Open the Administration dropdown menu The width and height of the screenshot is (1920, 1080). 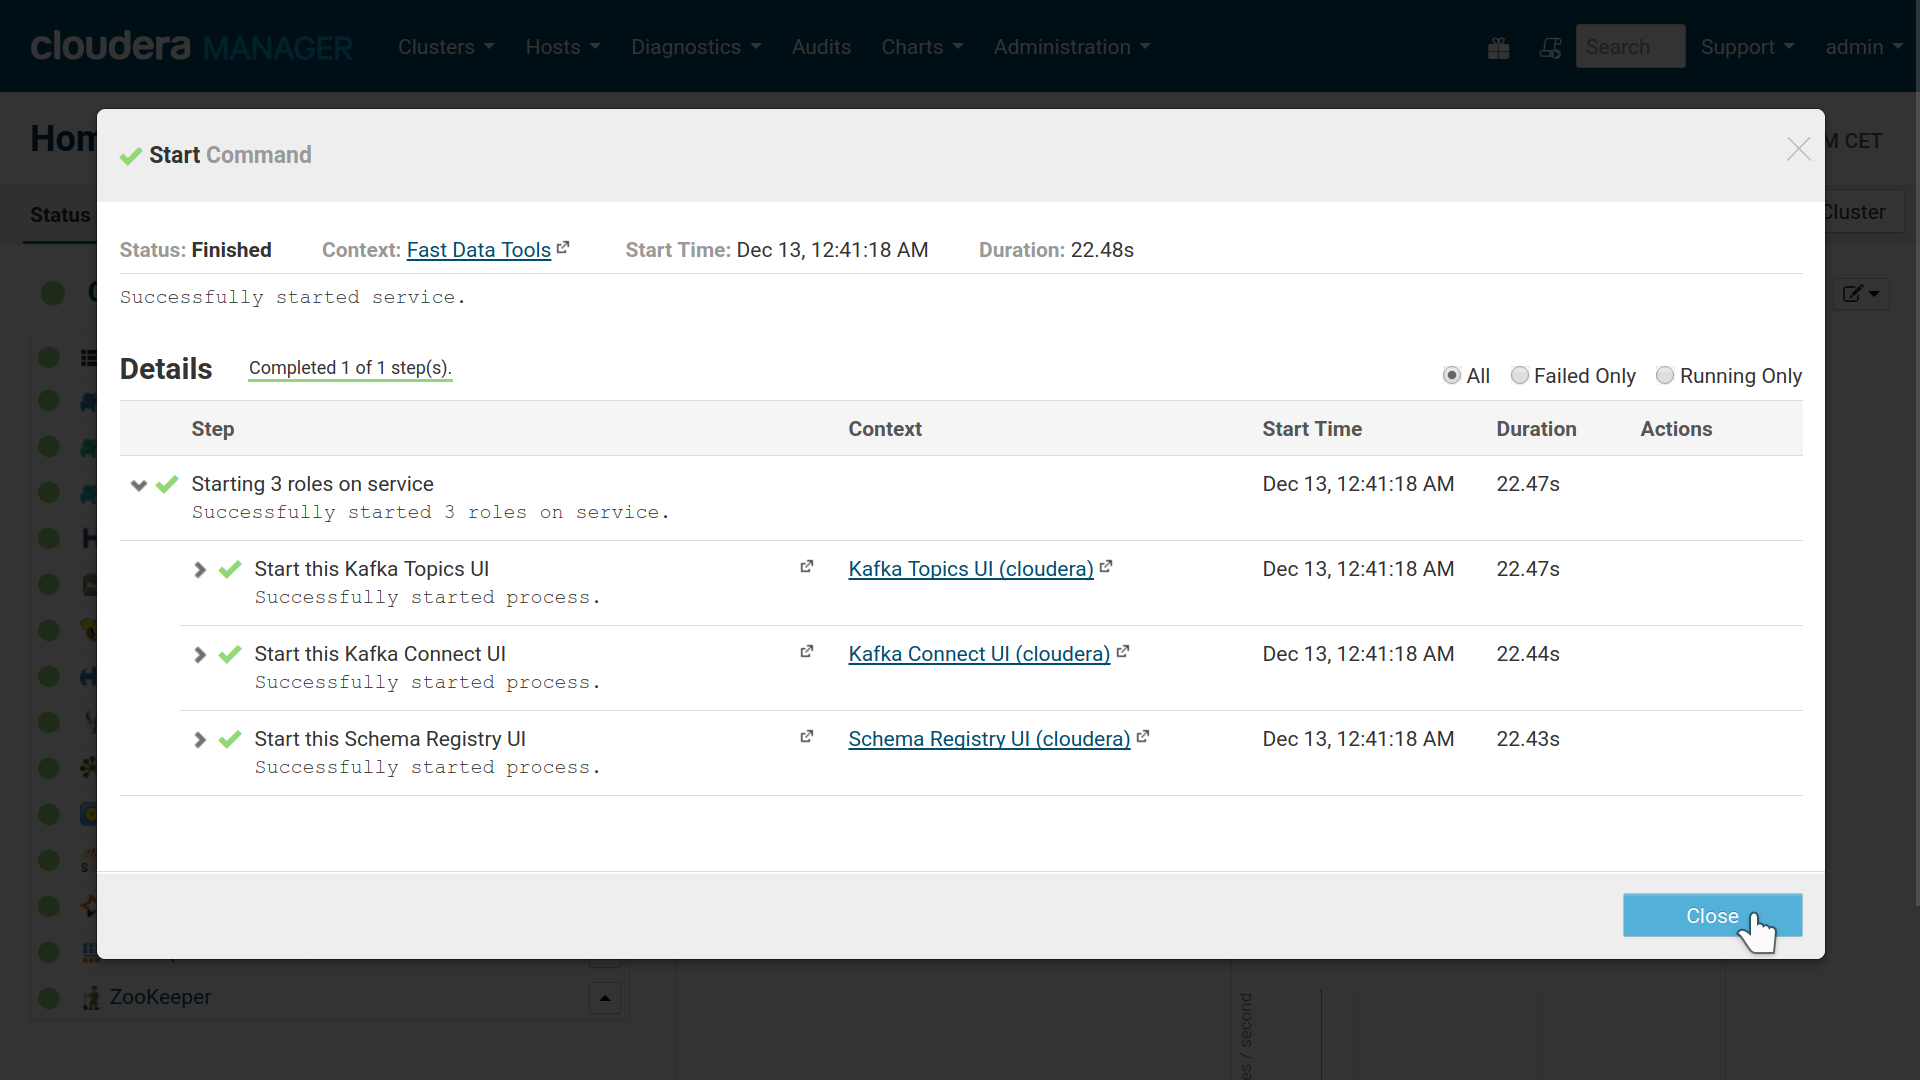(1071, 46)
